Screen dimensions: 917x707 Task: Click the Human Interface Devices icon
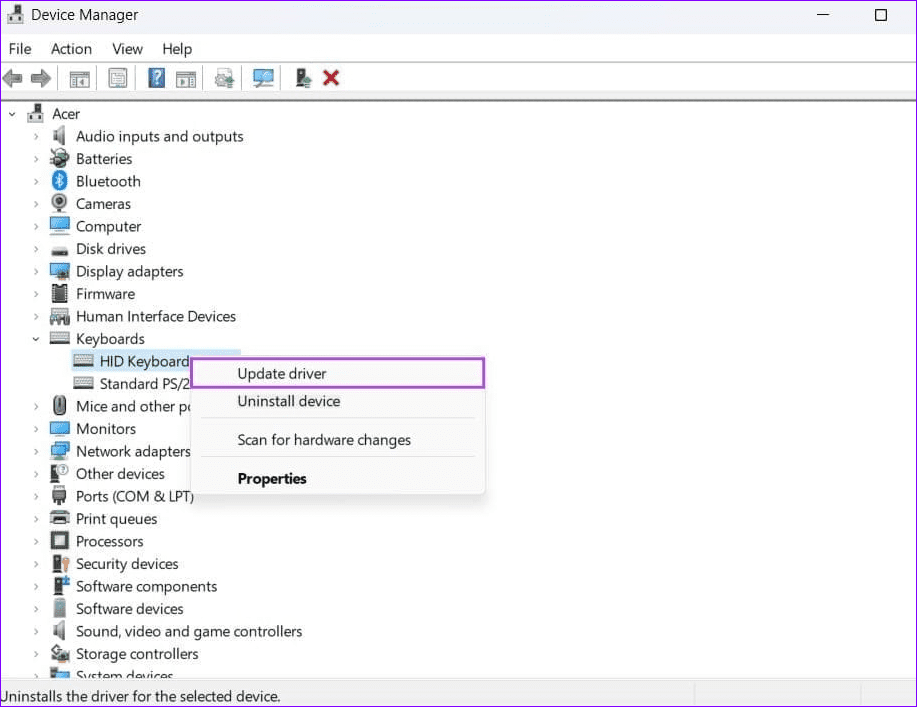tap(59, 316)
